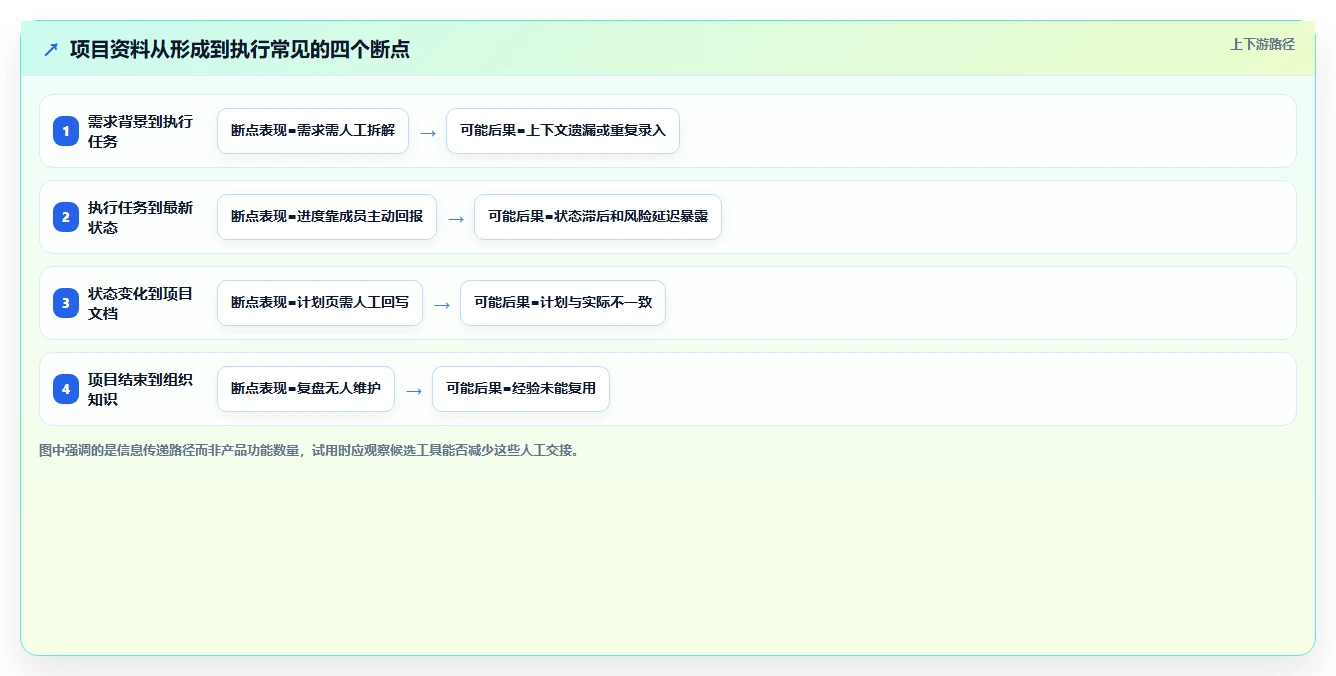Viewport: 1336px width, 676px height.
Task: Click the chip 可能后果=上下文遗漏或重复录入
Action: point(563,131)
